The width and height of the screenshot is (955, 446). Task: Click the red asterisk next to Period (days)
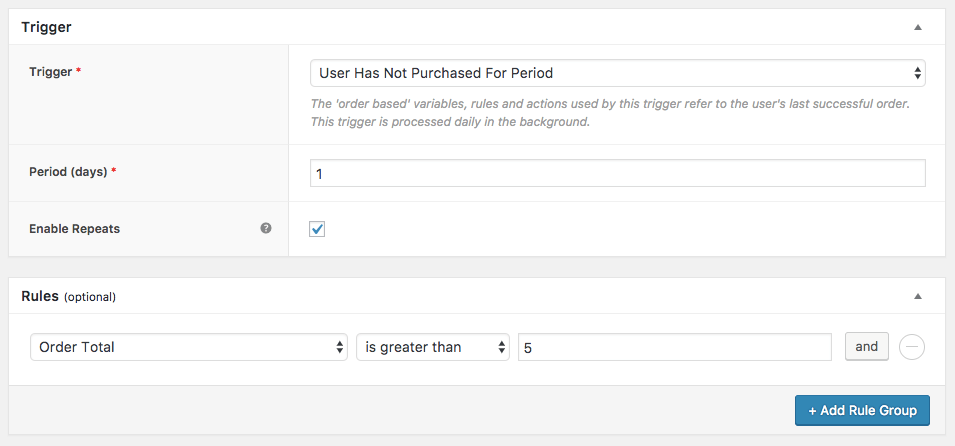coord(114,172)
